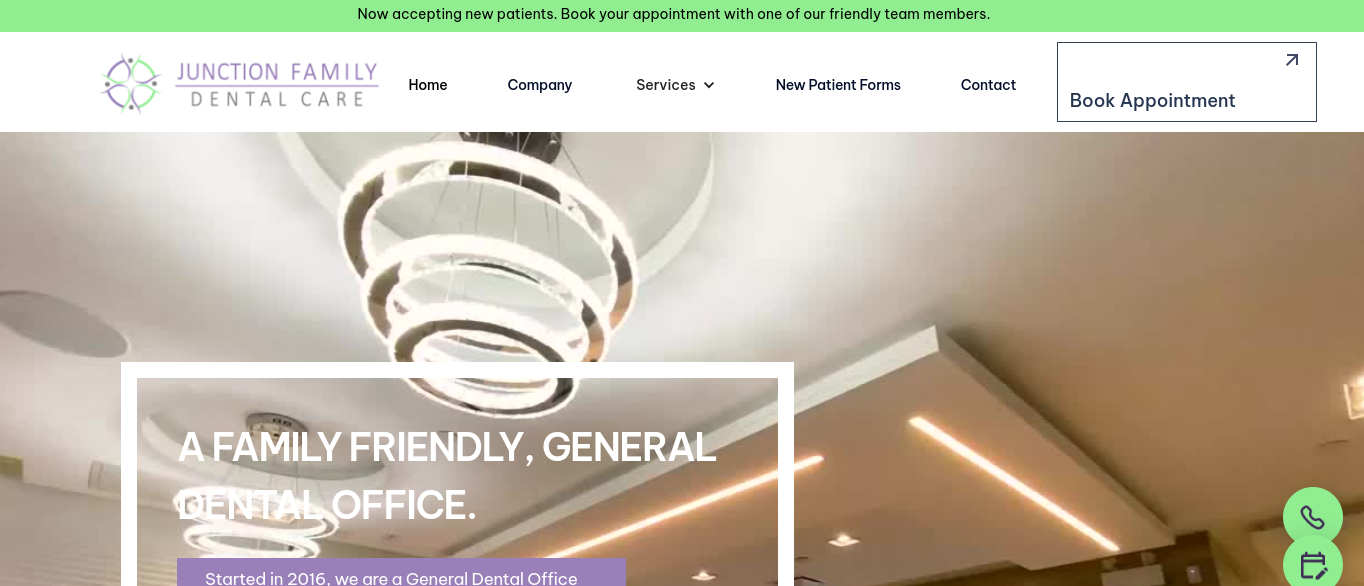This screenshot has width=1364, height=586.
Task: Open the Company navigation item
Action: pos(540,85)
